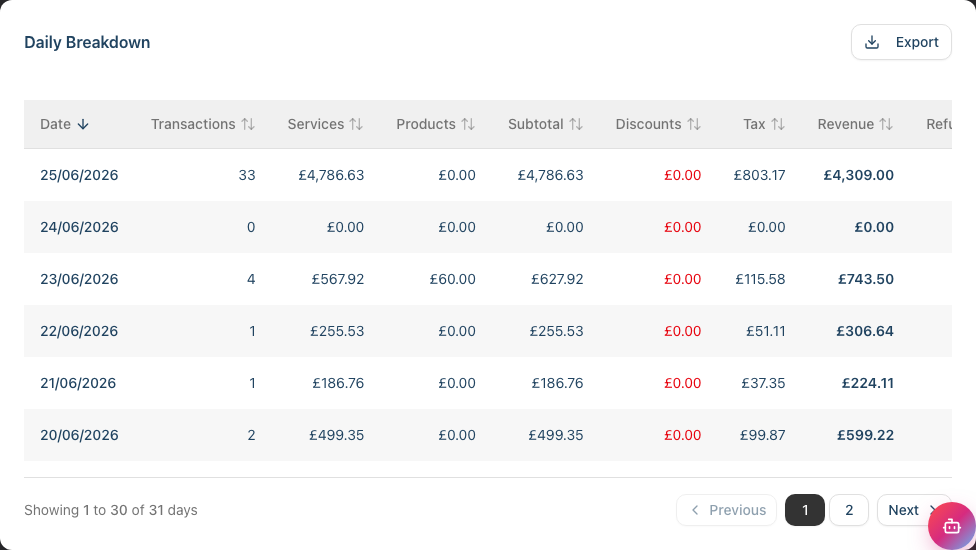Click the Services header label
Screen dimensions: 976x550
pyautogui.click(x=316, y=124)
